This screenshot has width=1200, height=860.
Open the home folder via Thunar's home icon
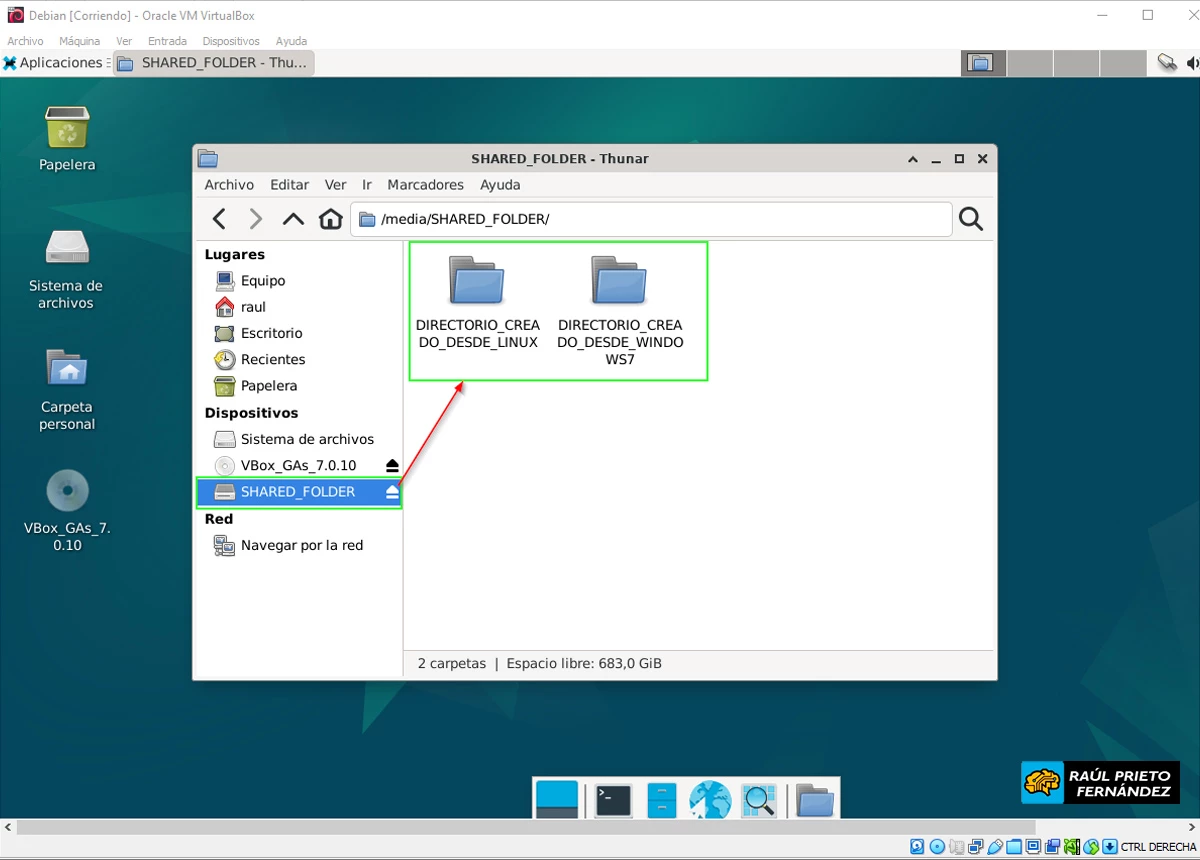click(330, 218)
